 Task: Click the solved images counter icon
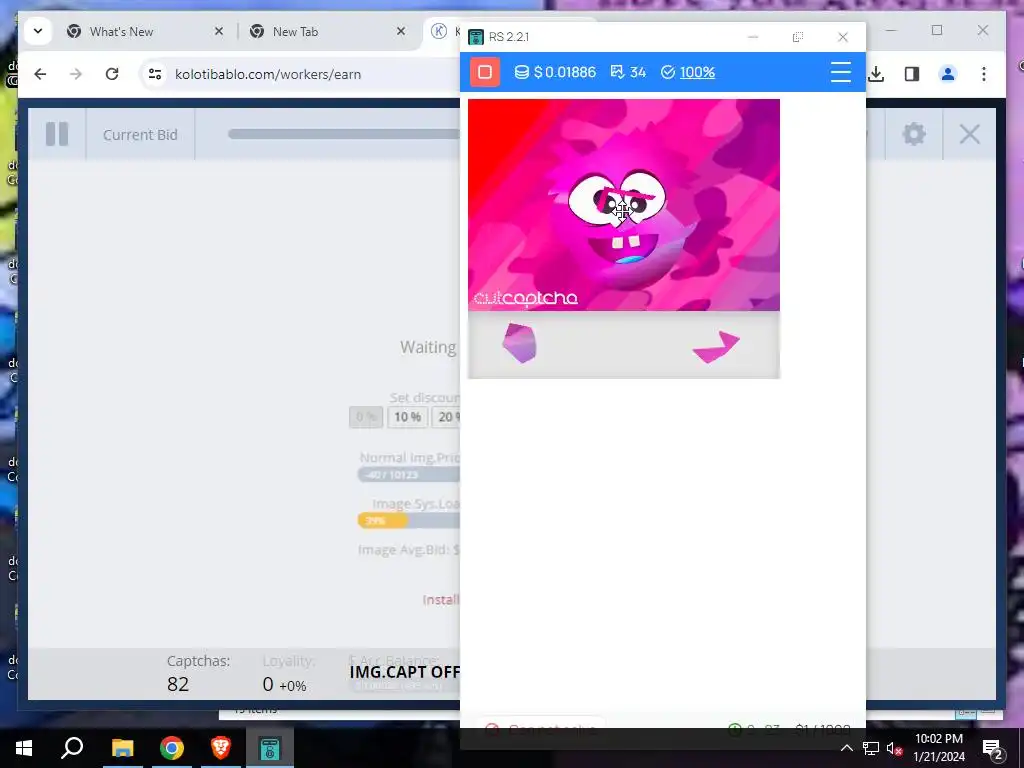pyautogui.click(x=616, y=72)
